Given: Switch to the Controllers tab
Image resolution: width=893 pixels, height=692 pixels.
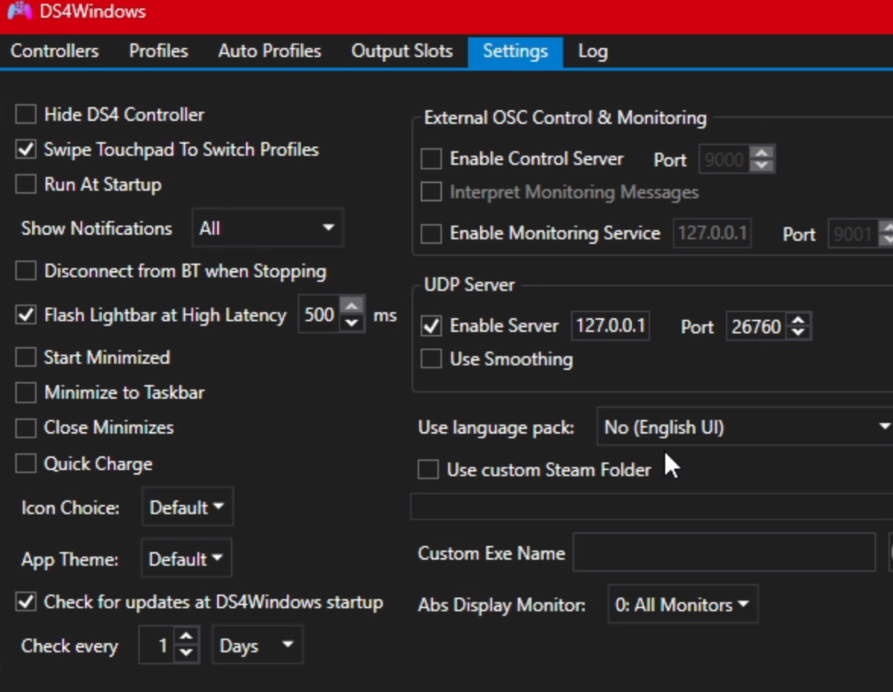Looking at the screenshot, I should (x=55, y=51).
